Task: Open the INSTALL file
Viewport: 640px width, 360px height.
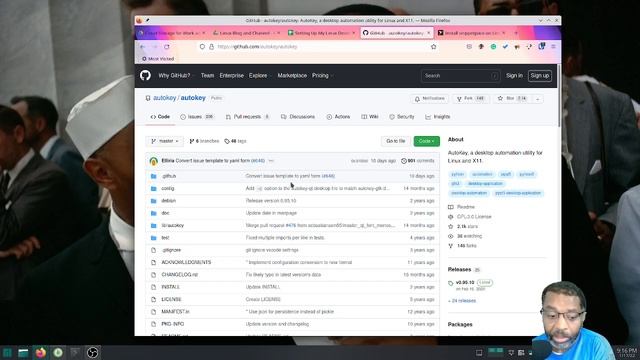Action: (171, 287)
